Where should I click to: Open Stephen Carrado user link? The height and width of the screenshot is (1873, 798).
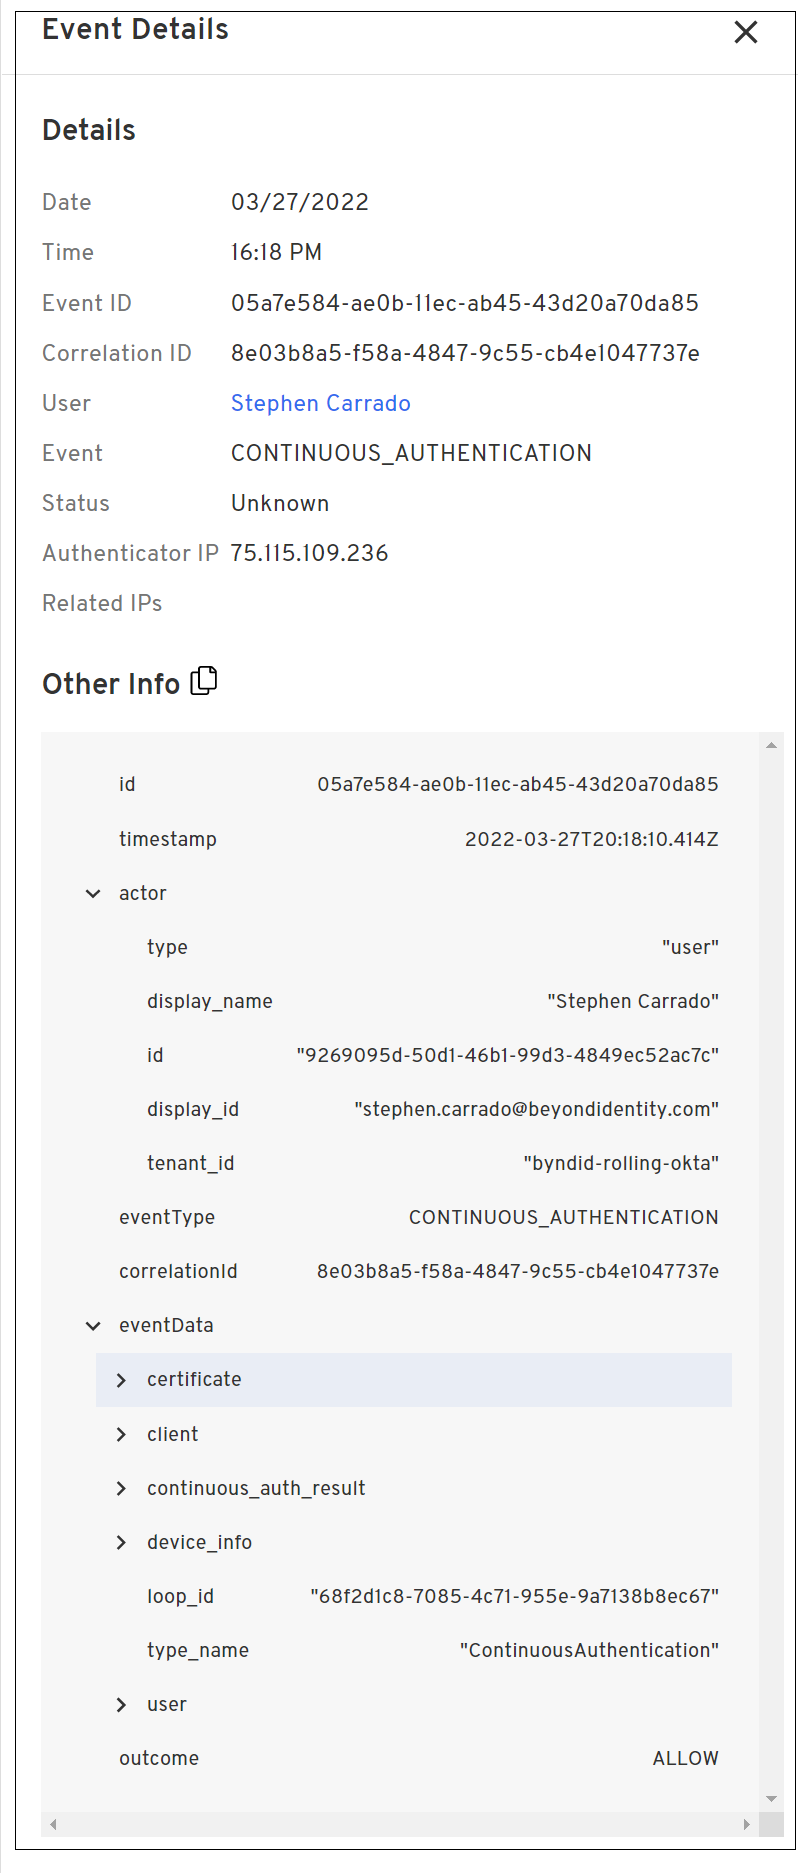[320, 403]
